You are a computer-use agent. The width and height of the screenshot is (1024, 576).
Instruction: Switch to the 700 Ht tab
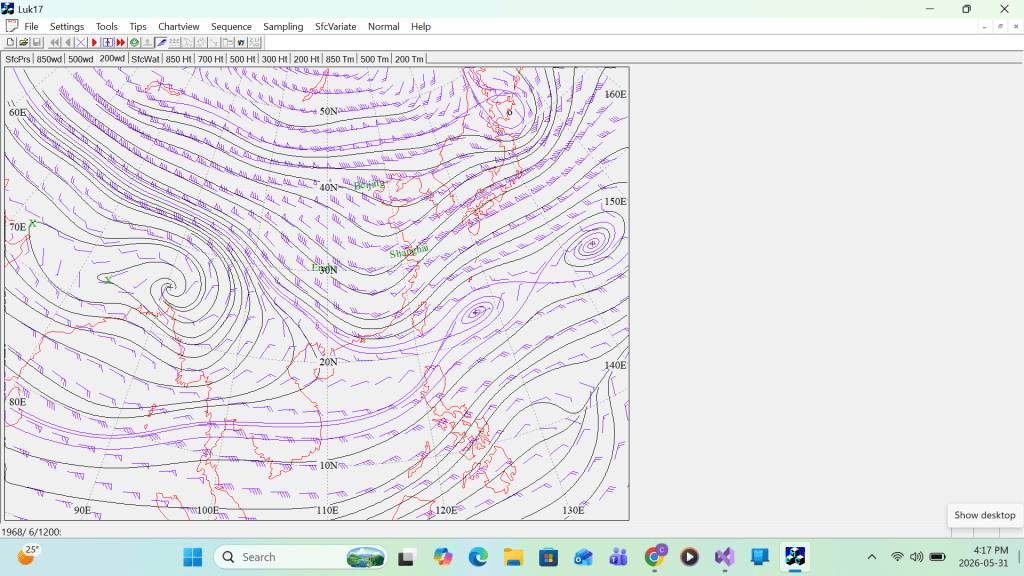(210, 59)
